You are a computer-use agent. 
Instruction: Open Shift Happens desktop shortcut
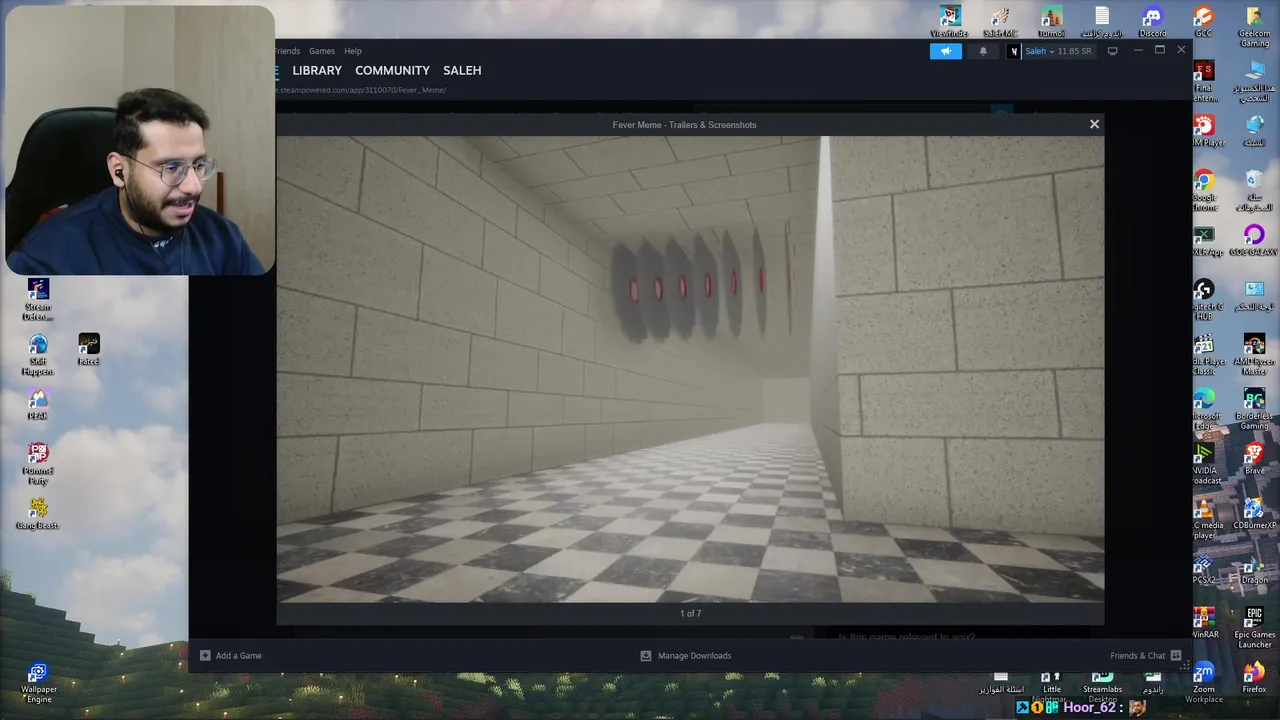tap(38, 355)
